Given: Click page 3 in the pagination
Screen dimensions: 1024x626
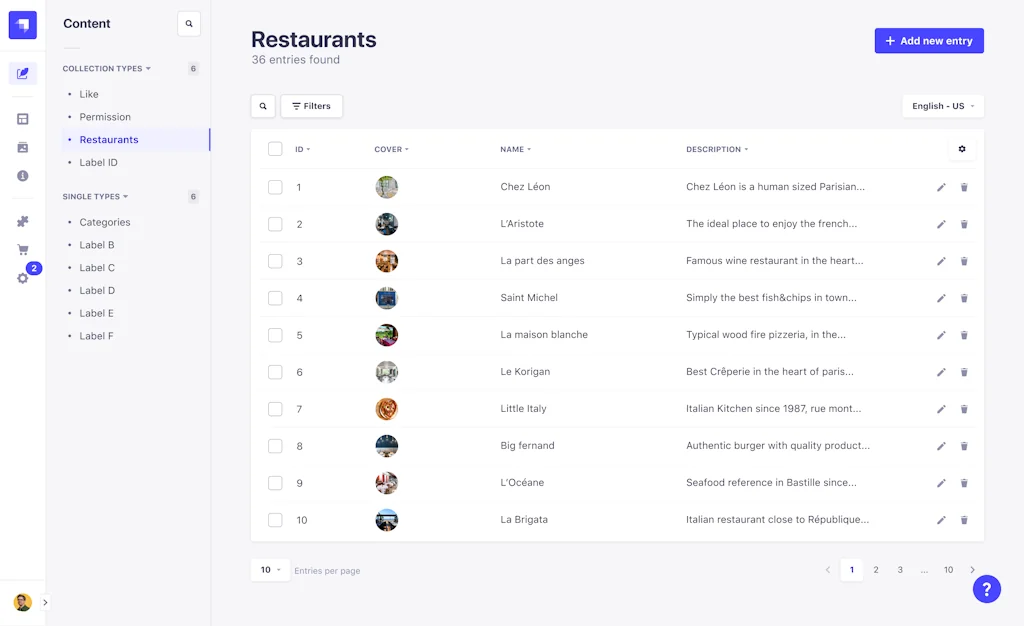Looking at the screenshot, I should pyautogui.click(x=900, y=569).
